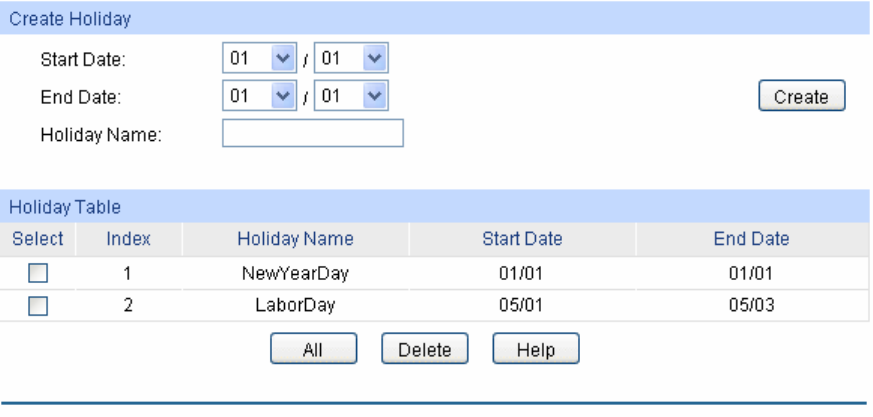Click the Select column header
873x417 pixels.
[x=38, y=239]
